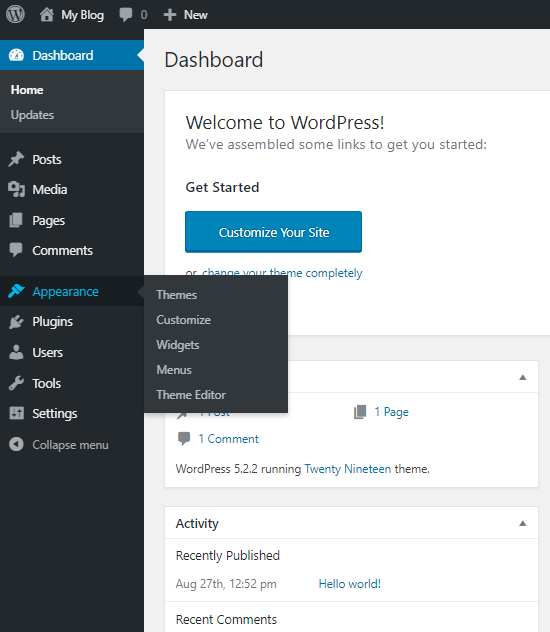
Task: Click the Posts pushpin icon
Action: (16, 159)
